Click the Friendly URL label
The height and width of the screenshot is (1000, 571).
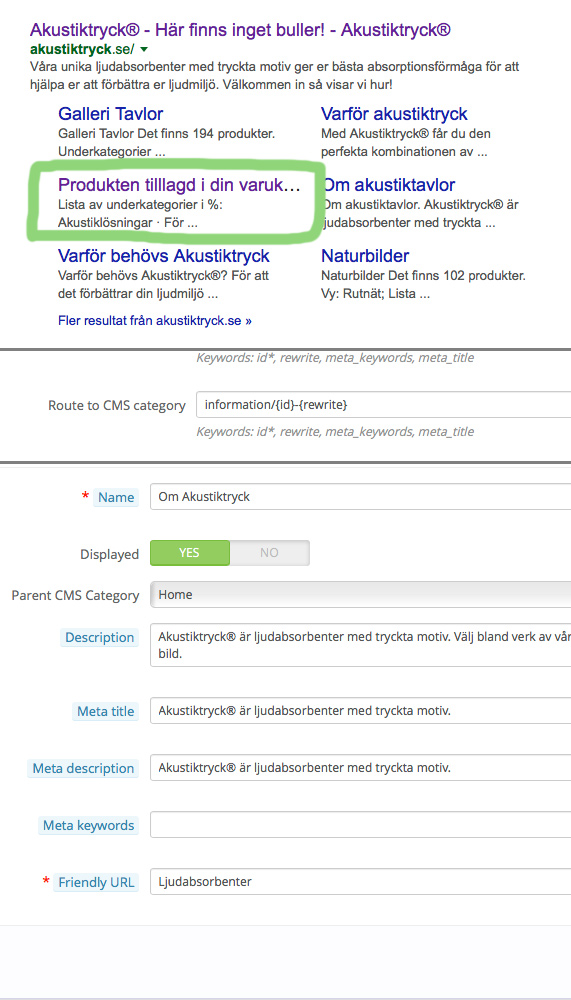coord(96,883)
